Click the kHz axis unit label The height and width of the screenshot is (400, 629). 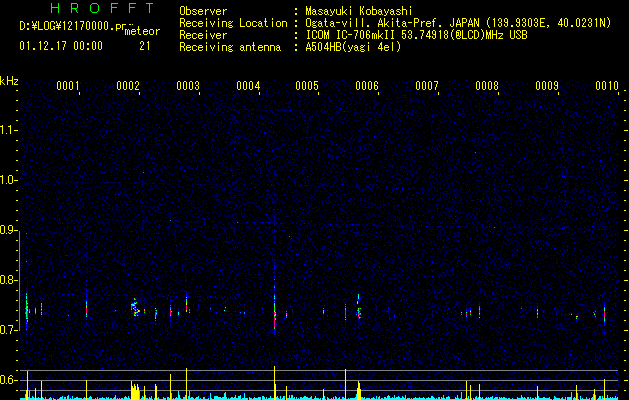coord(9,81)
